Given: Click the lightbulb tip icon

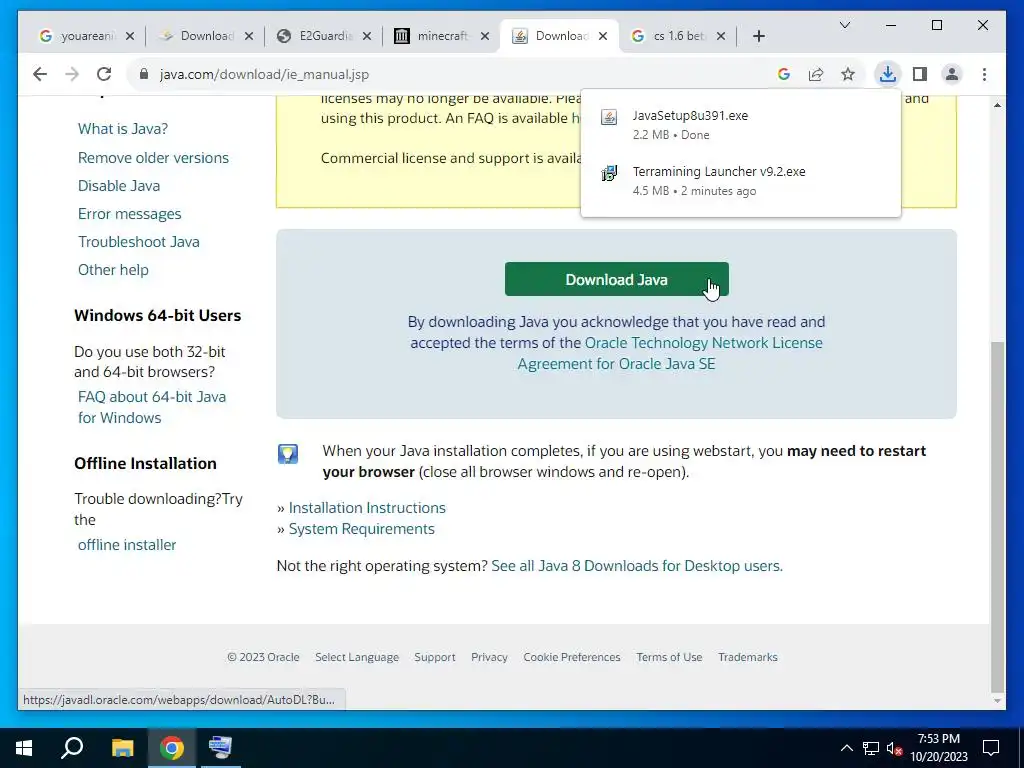Looking at the screenshot, I should pos(288,454).
